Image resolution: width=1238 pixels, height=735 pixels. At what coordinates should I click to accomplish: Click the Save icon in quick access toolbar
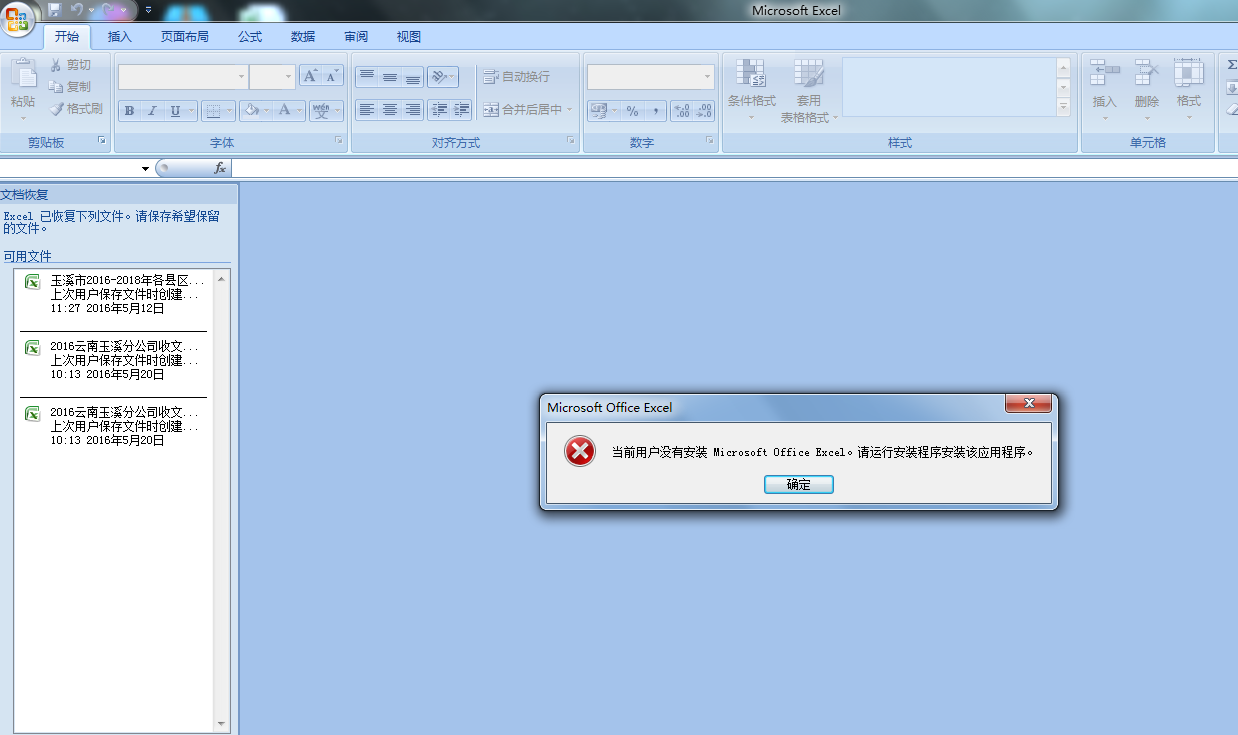[x=54, y=10]
